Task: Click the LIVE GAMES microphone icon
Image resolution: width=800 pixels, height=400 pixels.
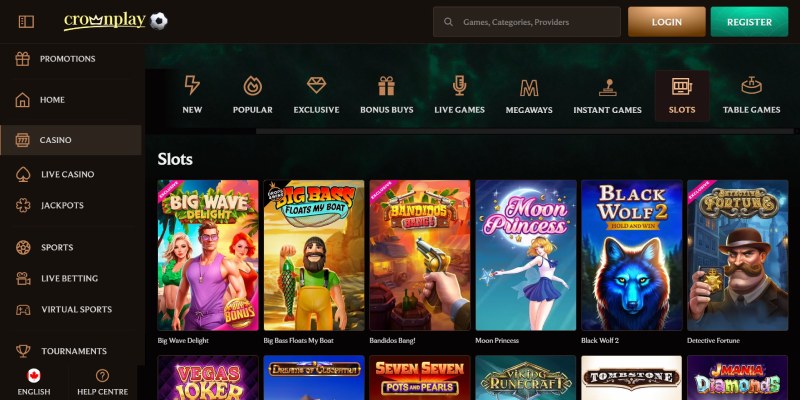Action: tap(460, 86)
